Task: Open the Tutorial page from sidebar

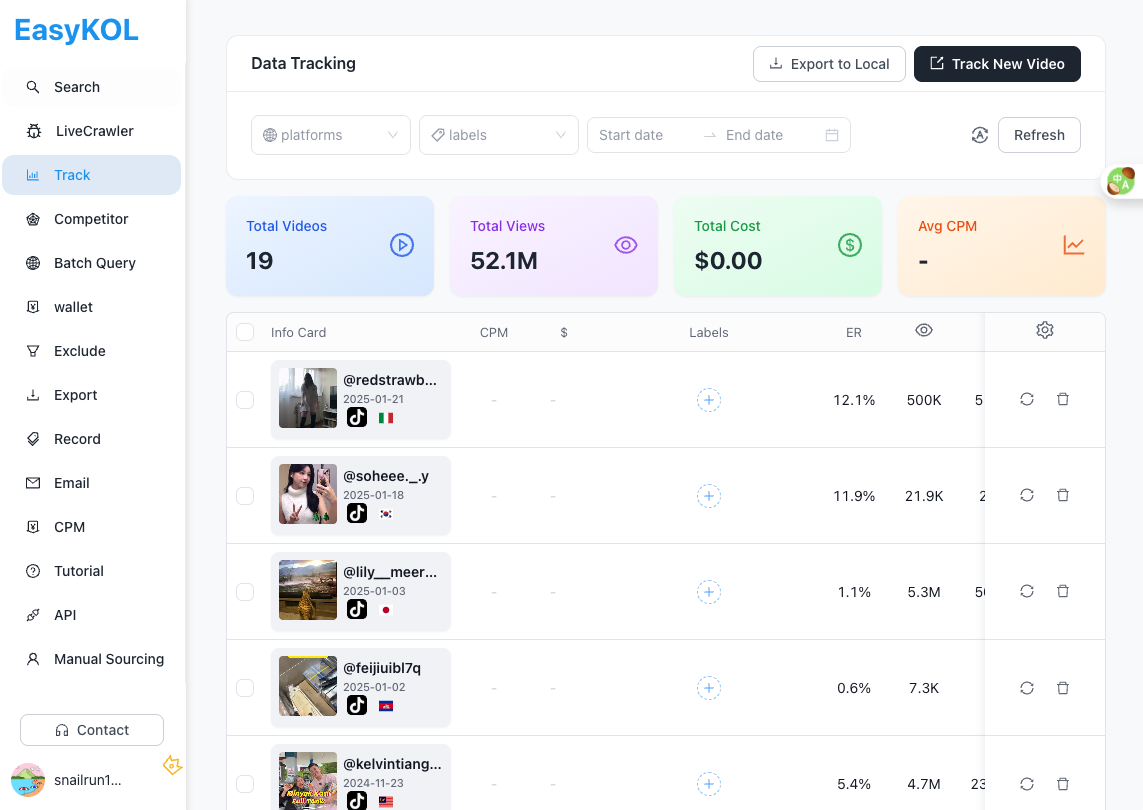Action: click(x=78, y=571)
